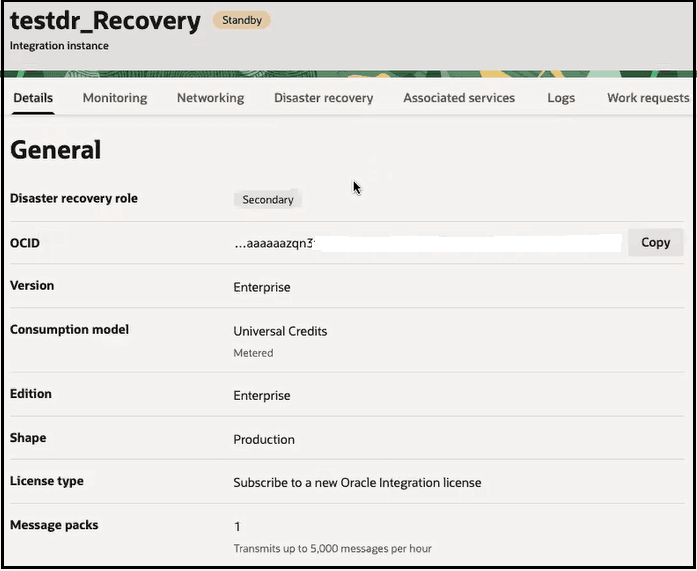Click the License type label
Image resolution: width=697 pixels, height=571 pixels.
pos(47,481)
